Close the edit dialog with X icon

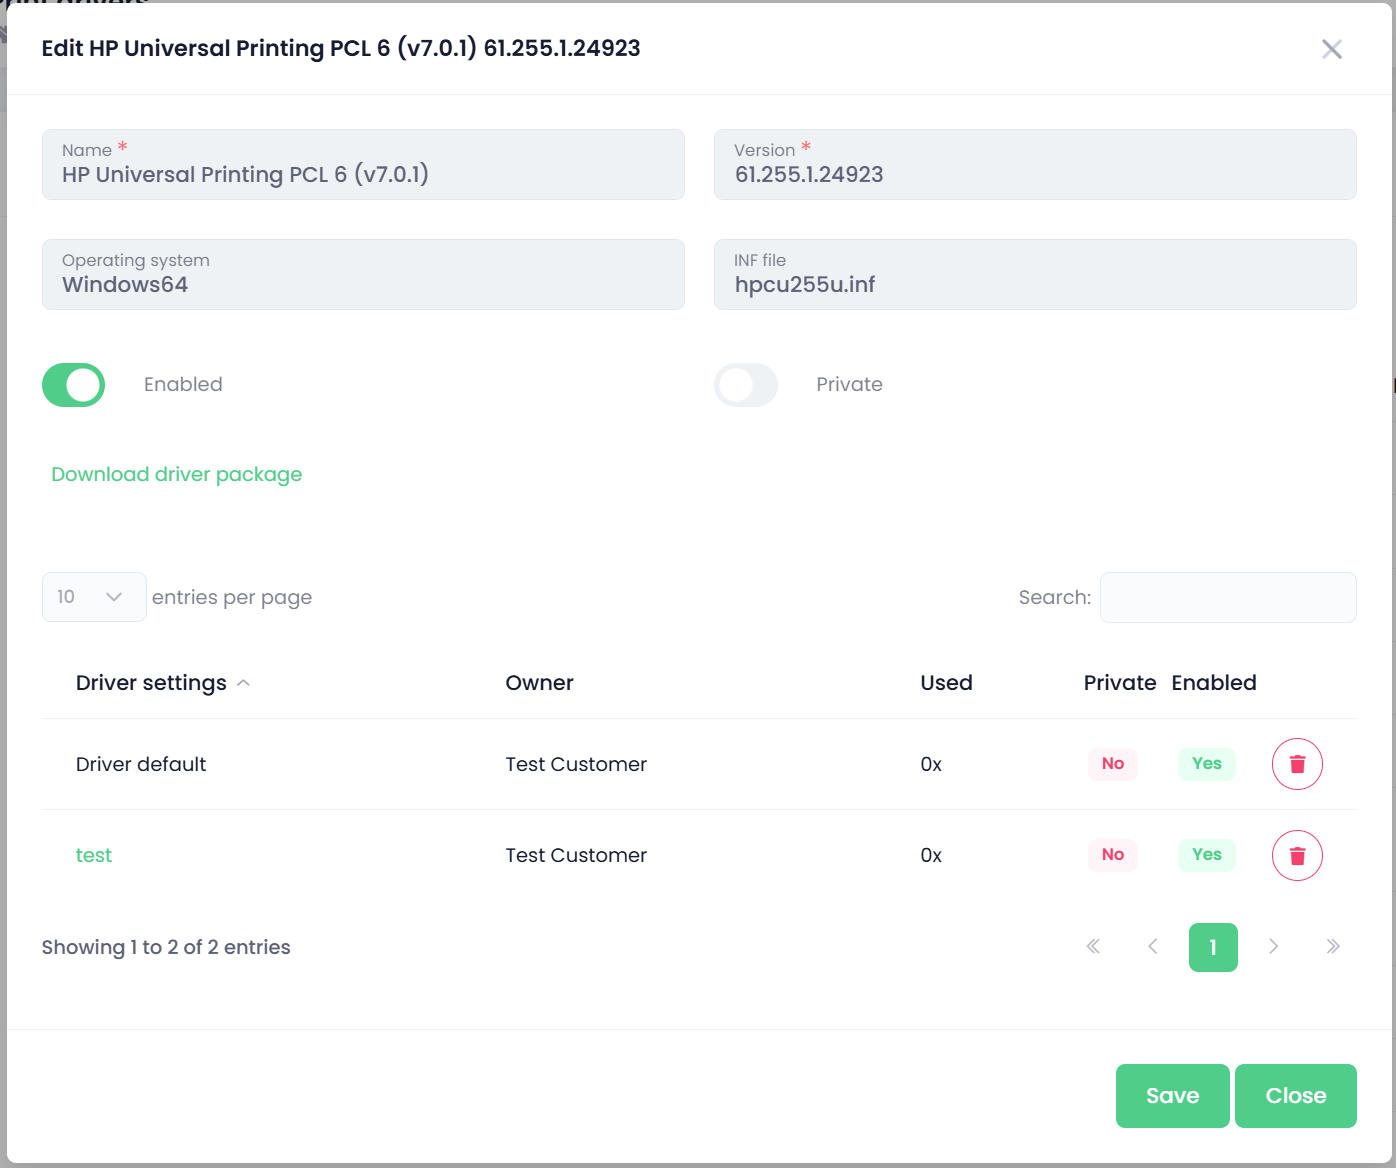pos(1331,49)
